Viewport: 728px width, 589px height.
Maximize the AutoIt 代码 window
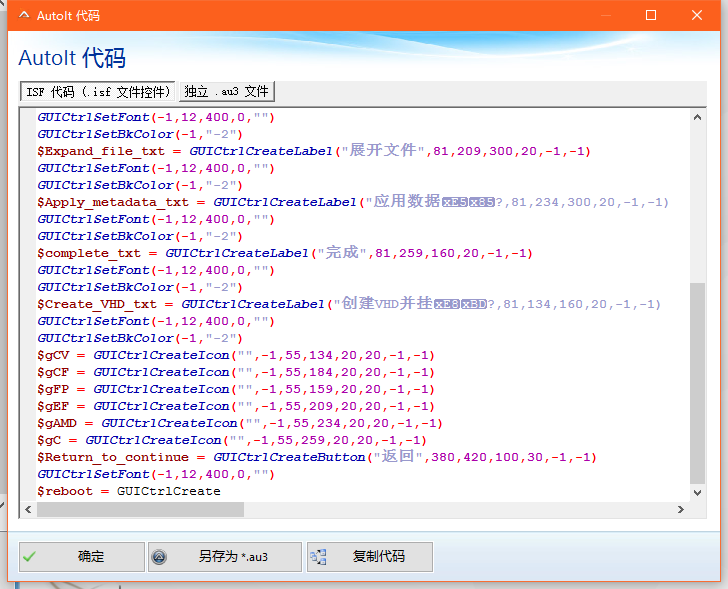coord(651,15)
